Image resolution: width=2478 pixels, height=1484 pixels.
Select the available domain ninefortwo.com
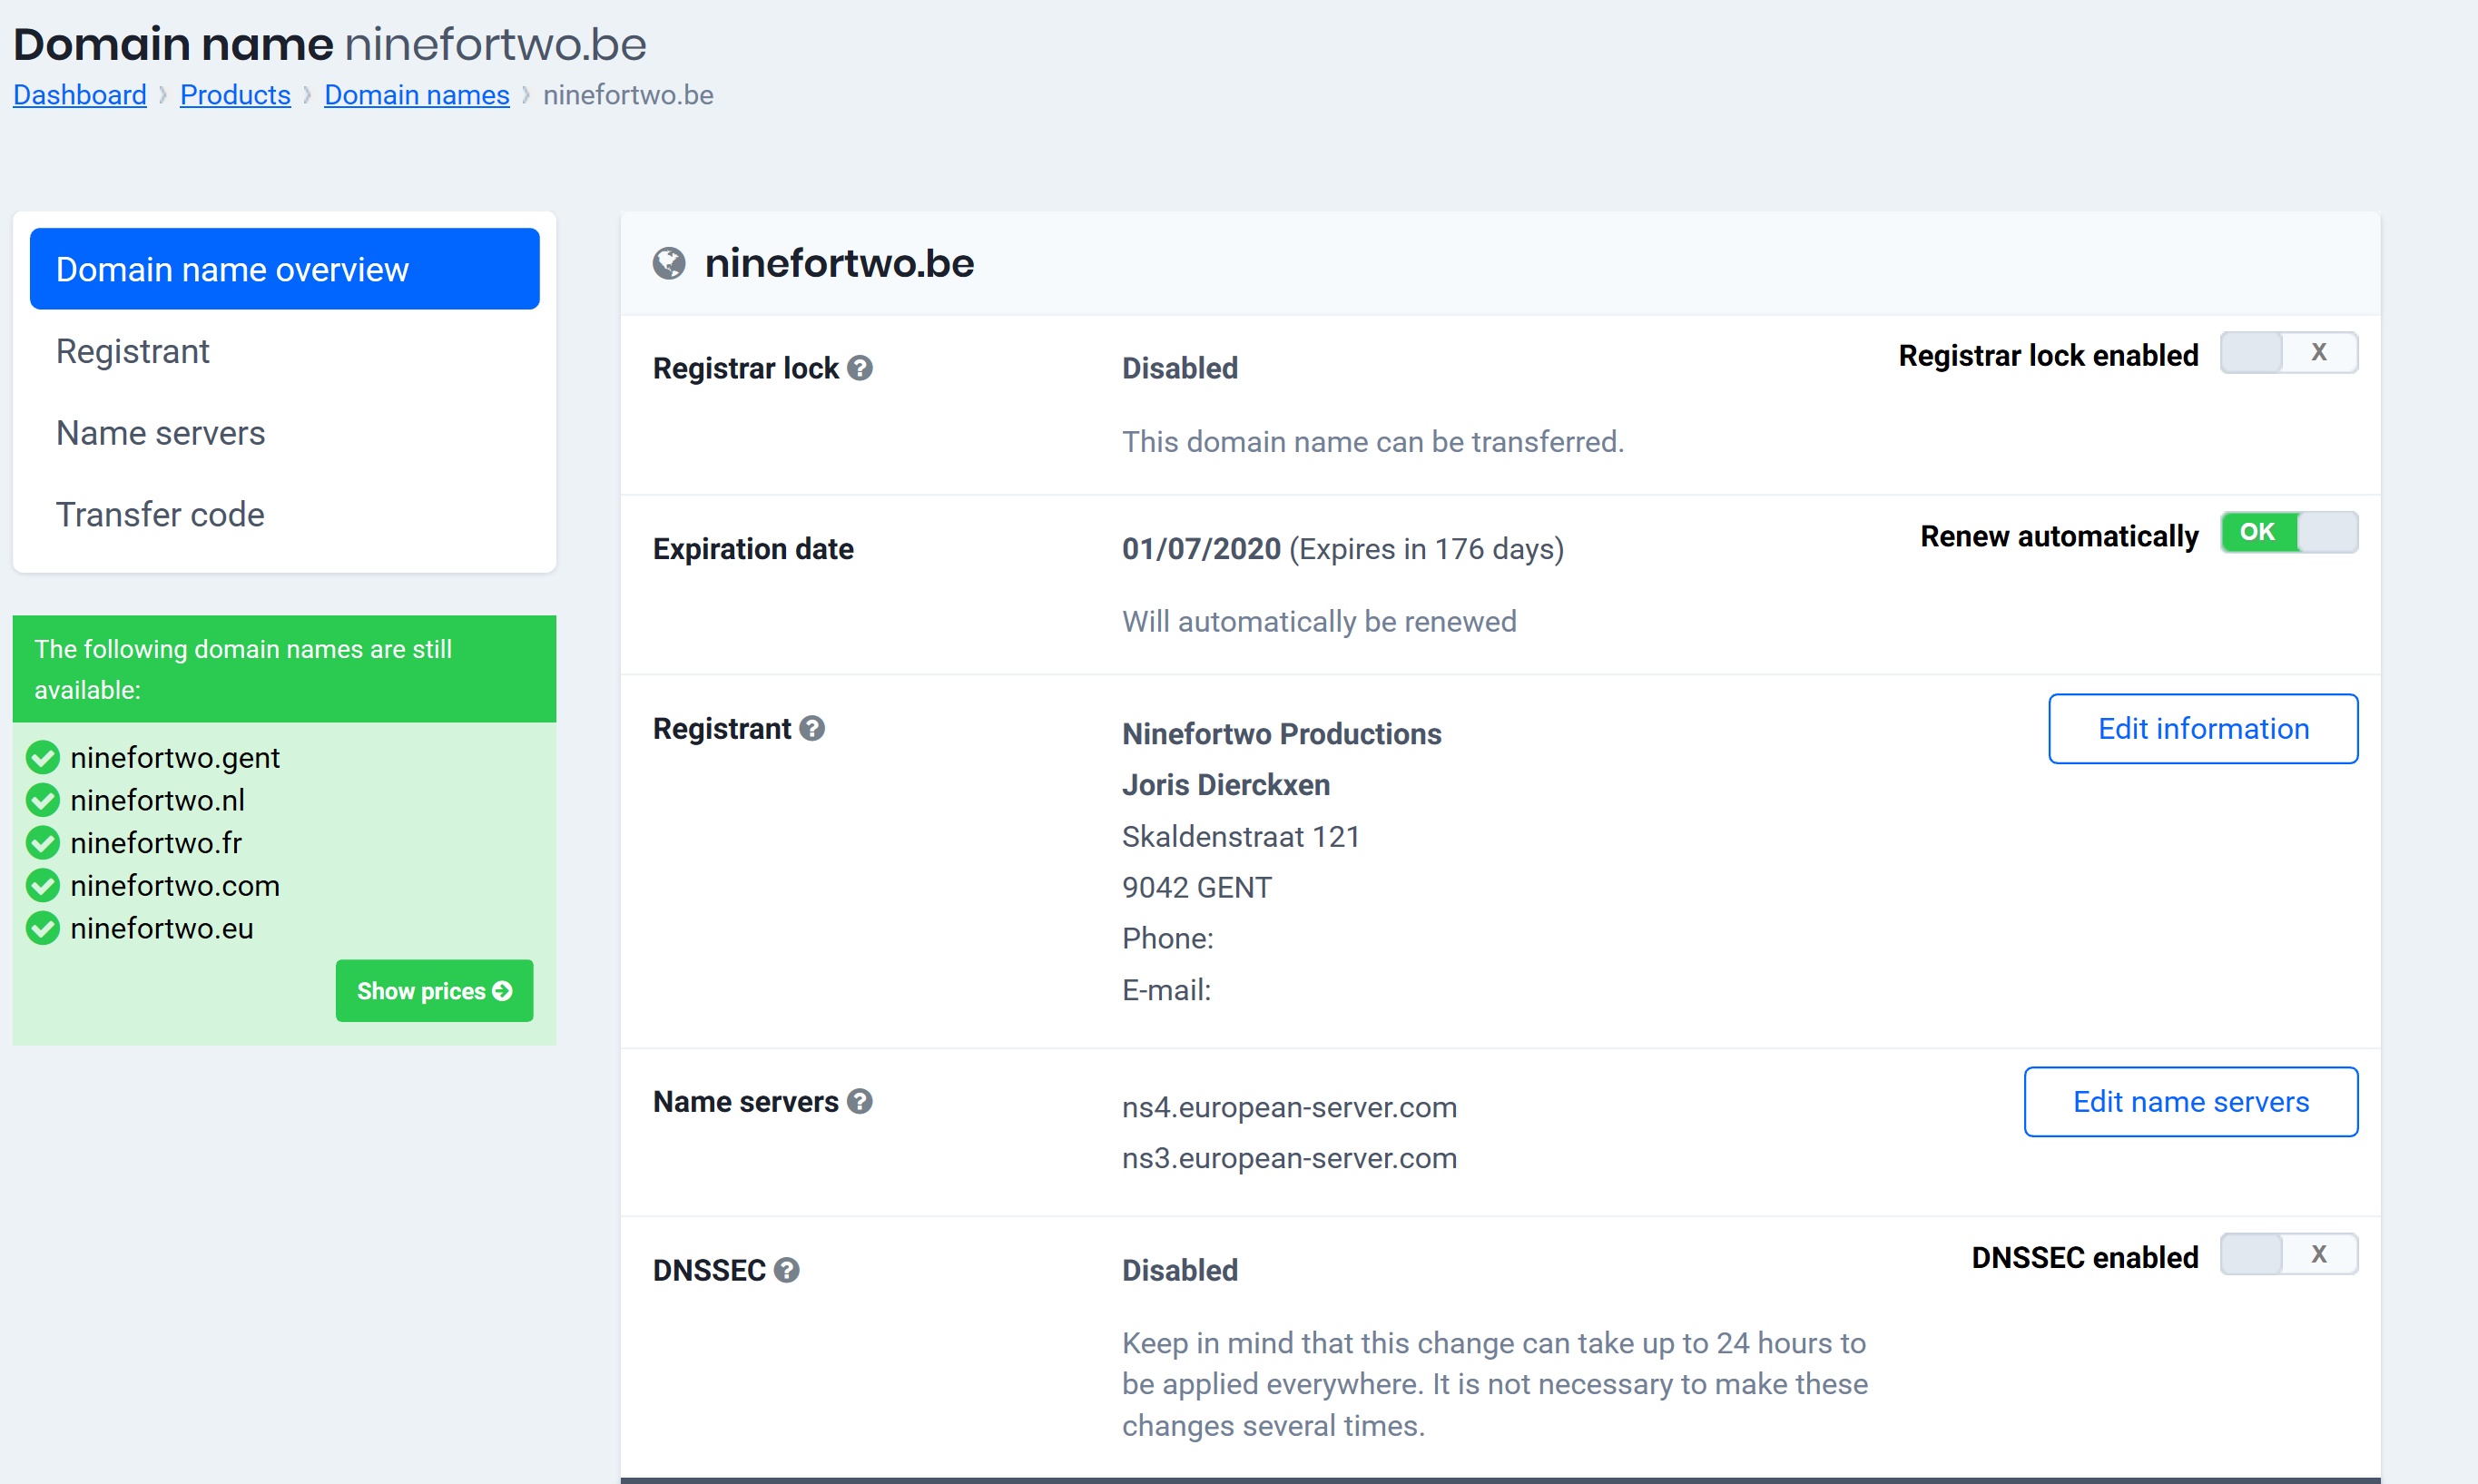[175, 885]
